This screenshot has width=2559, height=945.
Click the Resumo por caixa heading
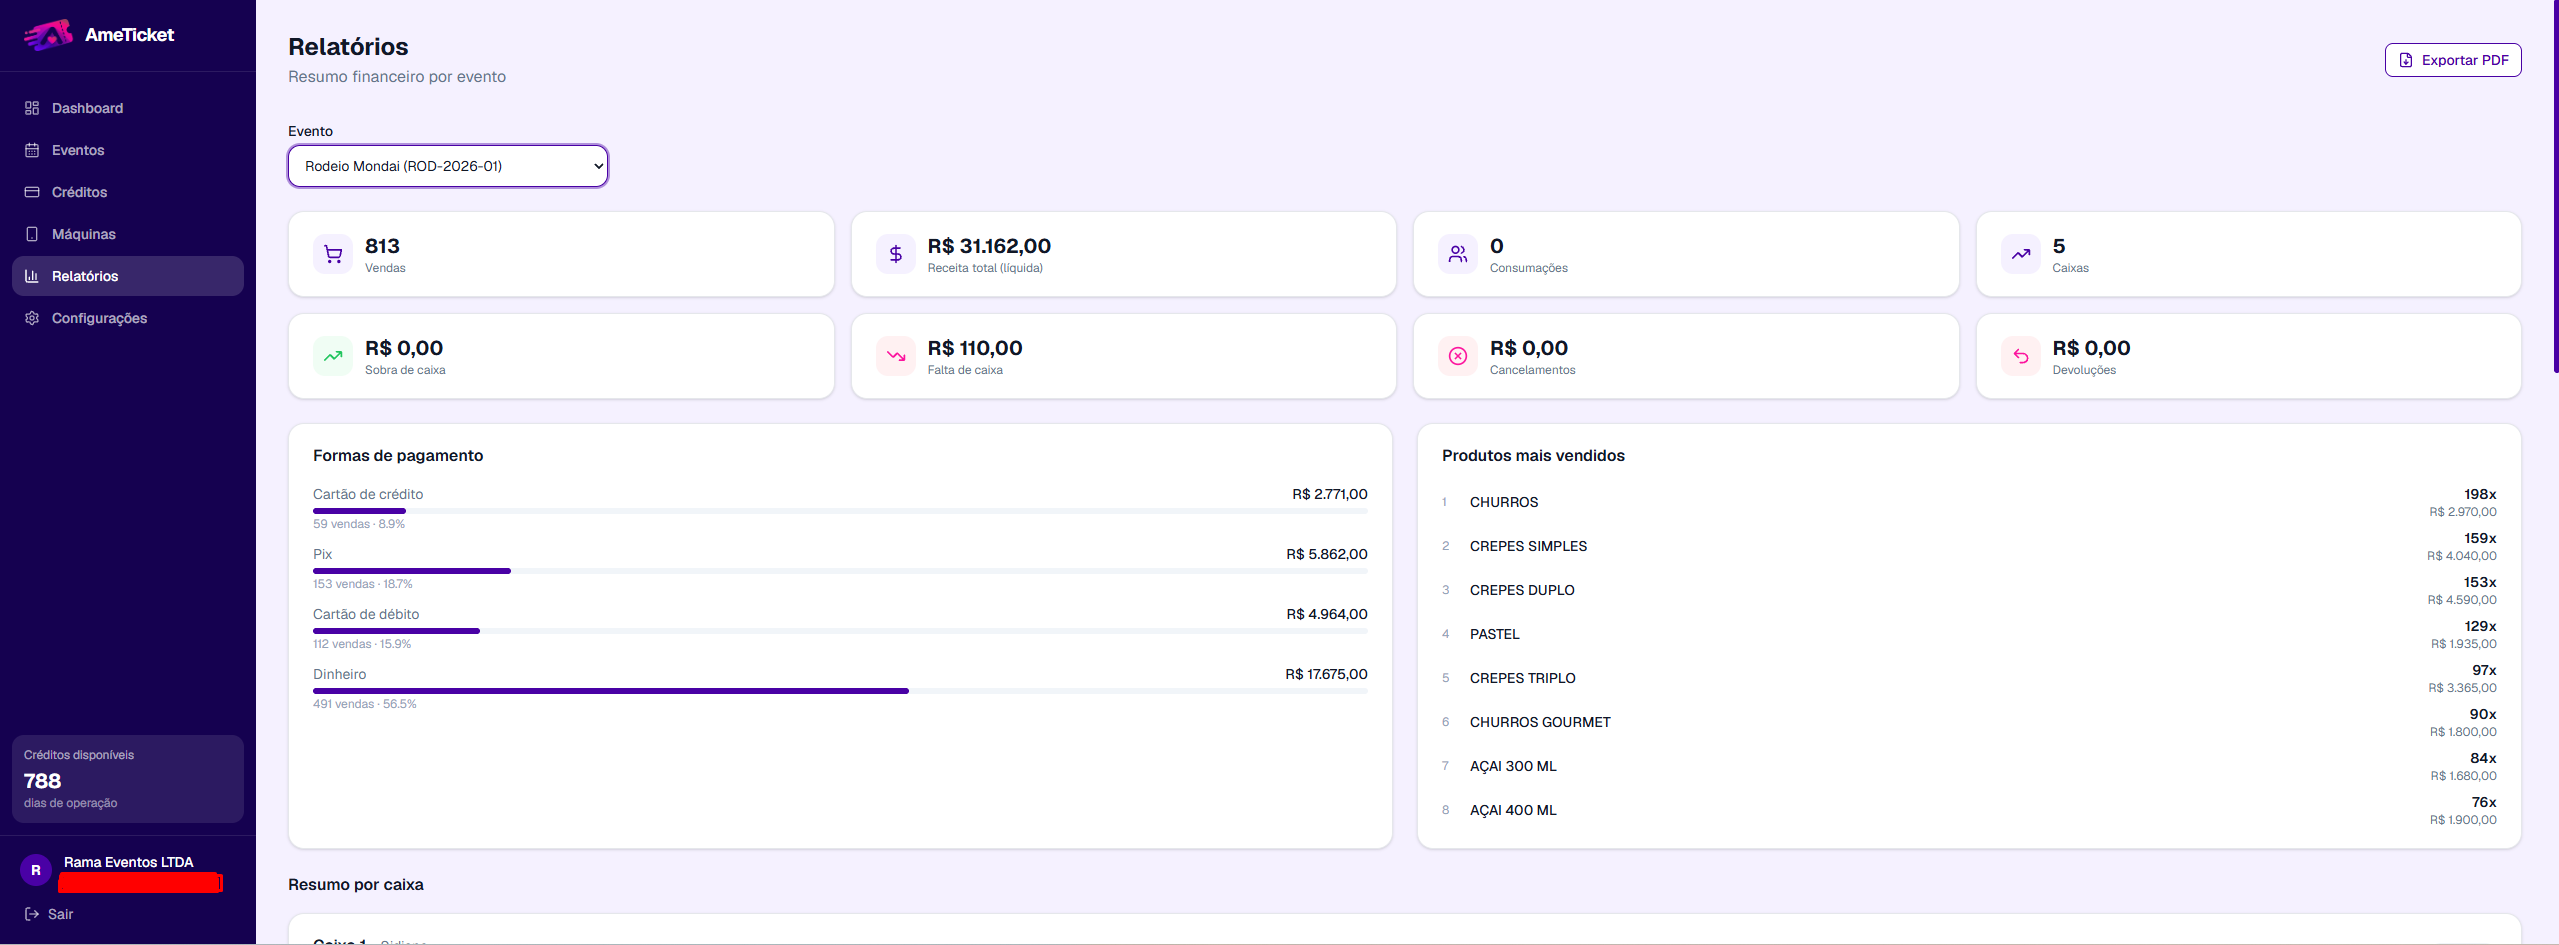coord(356,884)
